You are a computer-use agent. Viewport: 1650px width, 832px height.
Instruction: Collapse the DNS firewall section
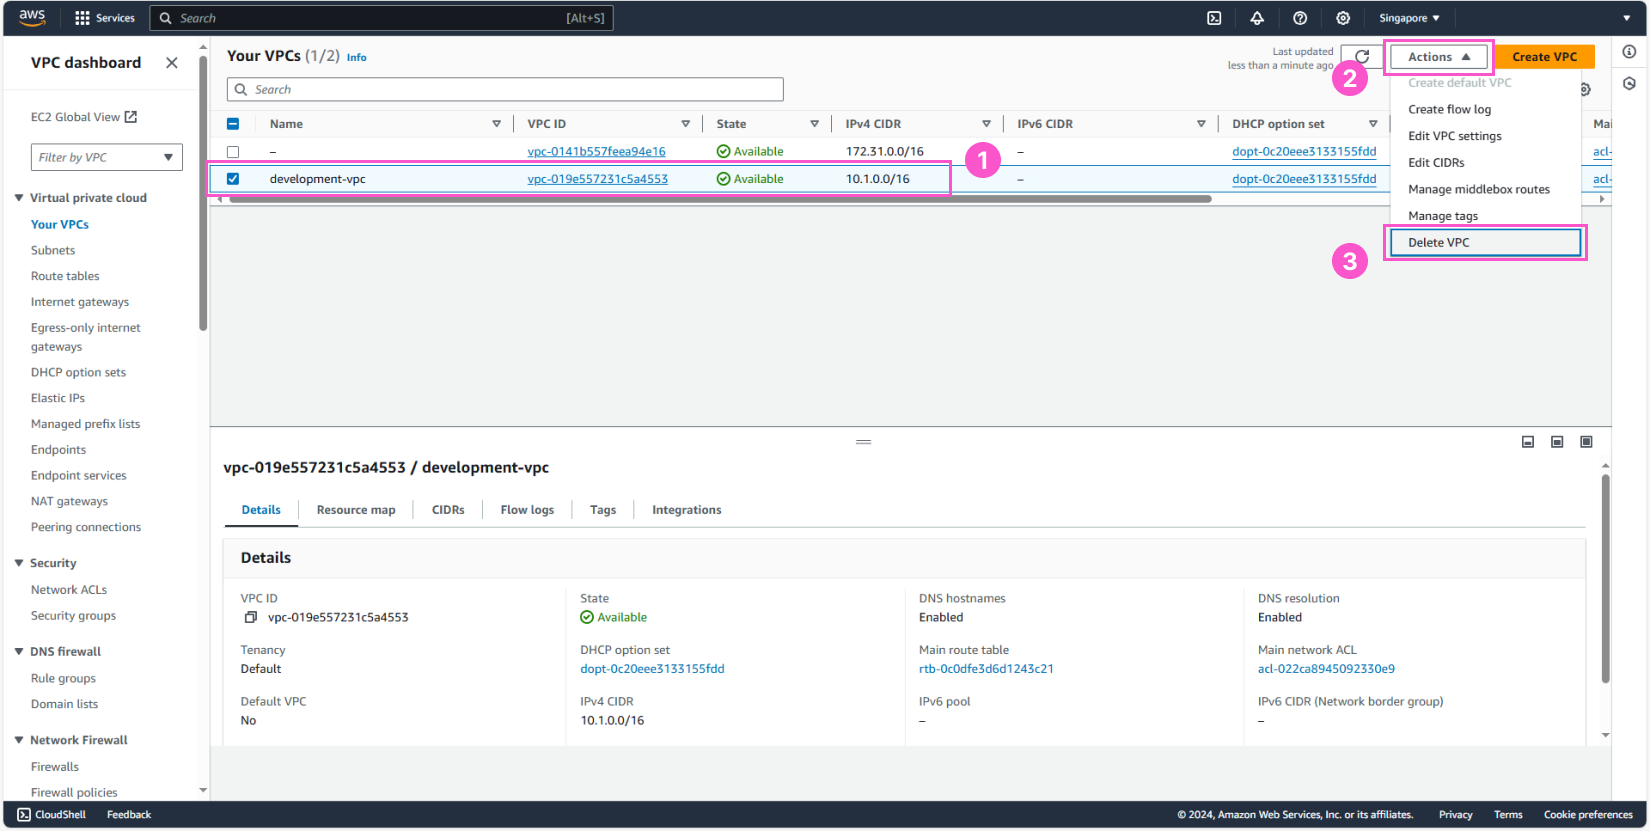point(19,652)
